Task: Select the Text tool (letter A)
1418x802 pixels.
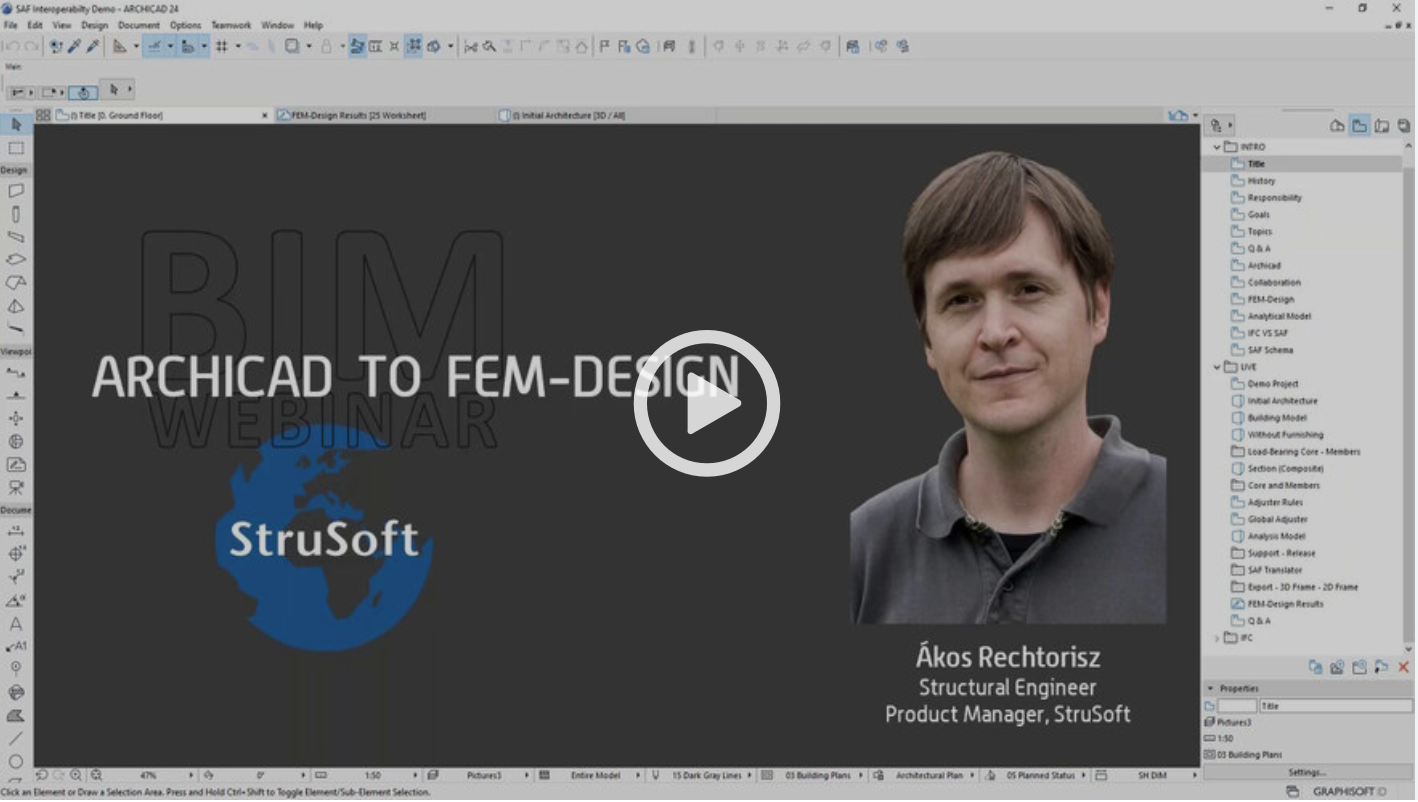Action: 16,623
